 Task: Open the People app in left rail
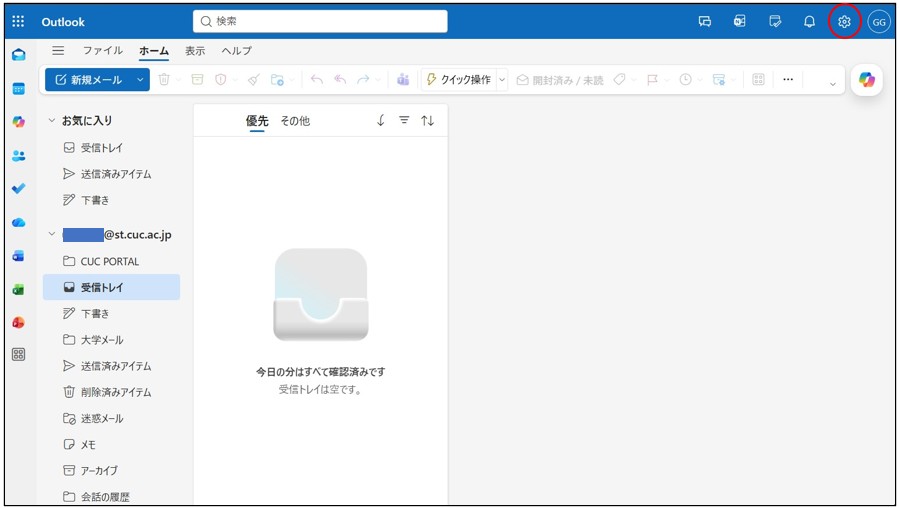pyautogui.click(x=18, y=155)
